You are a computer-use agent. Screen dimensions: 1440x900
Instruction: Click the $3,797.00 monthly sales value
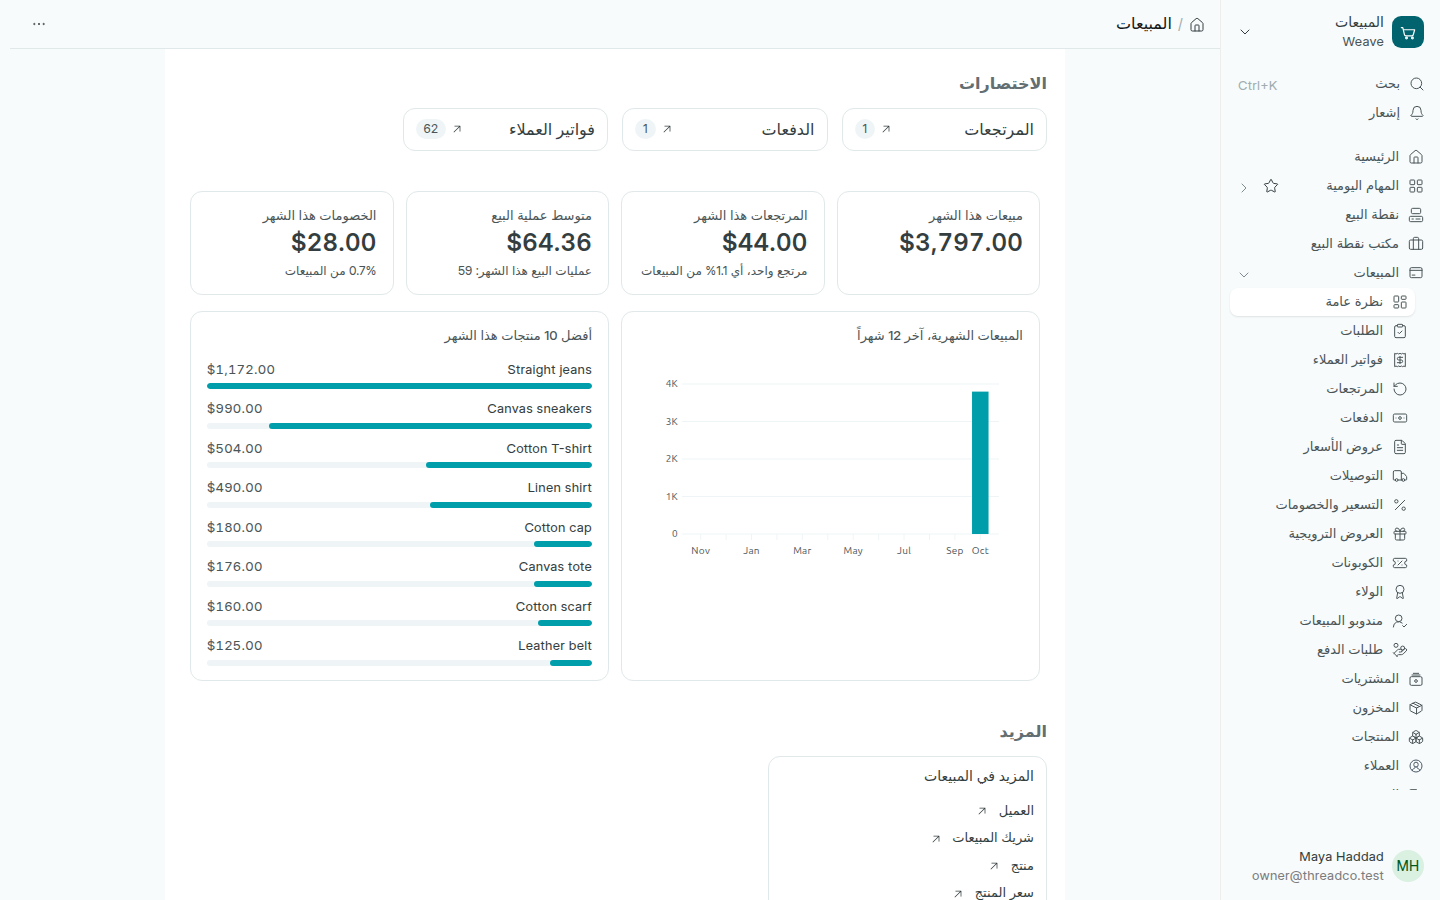pyautogui.click(x=961, y=242)
